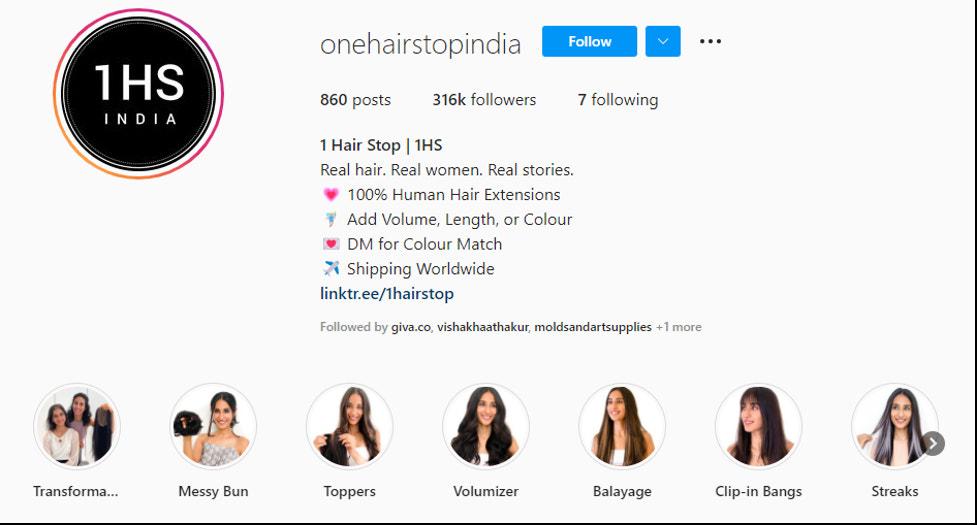Open the Messy Bun highlight
977x525 pixels.
point(213,426)
